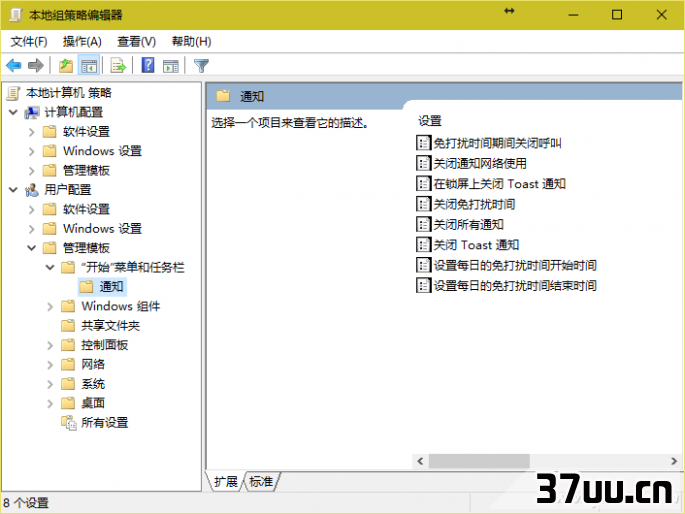Click the Export list toolbar icon
Viewport: 685px width, 514px height.
pyautogui.click(x=118, y=66)
